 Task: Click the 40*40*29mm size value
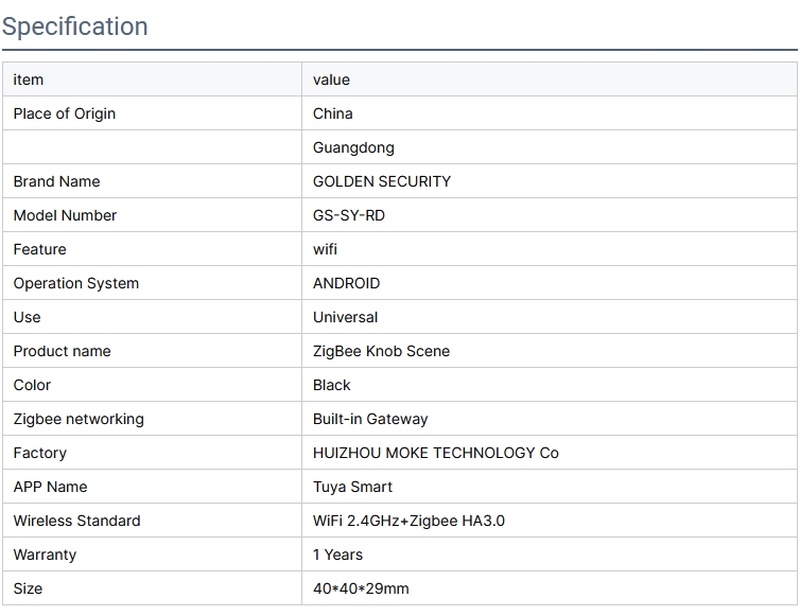tap(361, 589)
